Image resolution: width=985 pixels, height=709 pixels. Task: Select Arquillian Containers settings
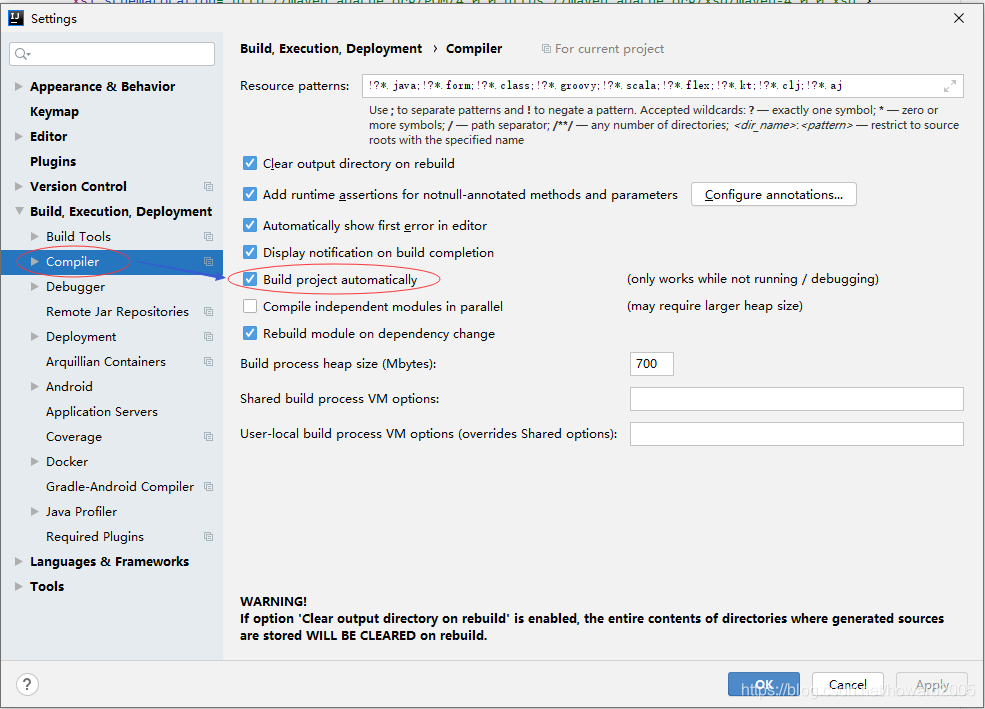(106, 362)
